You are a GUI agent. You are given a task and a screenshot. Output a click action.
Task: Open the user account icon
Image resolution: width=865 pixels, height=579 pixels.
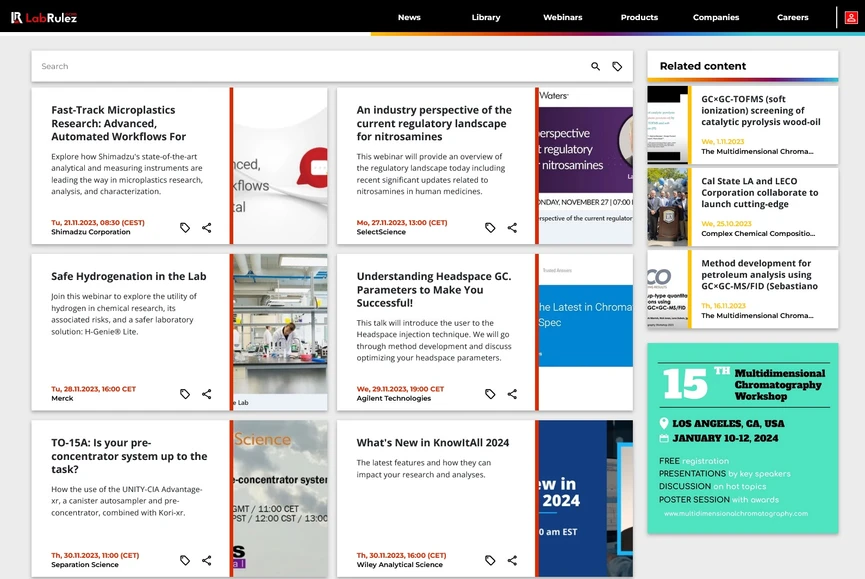coord(851,18)
